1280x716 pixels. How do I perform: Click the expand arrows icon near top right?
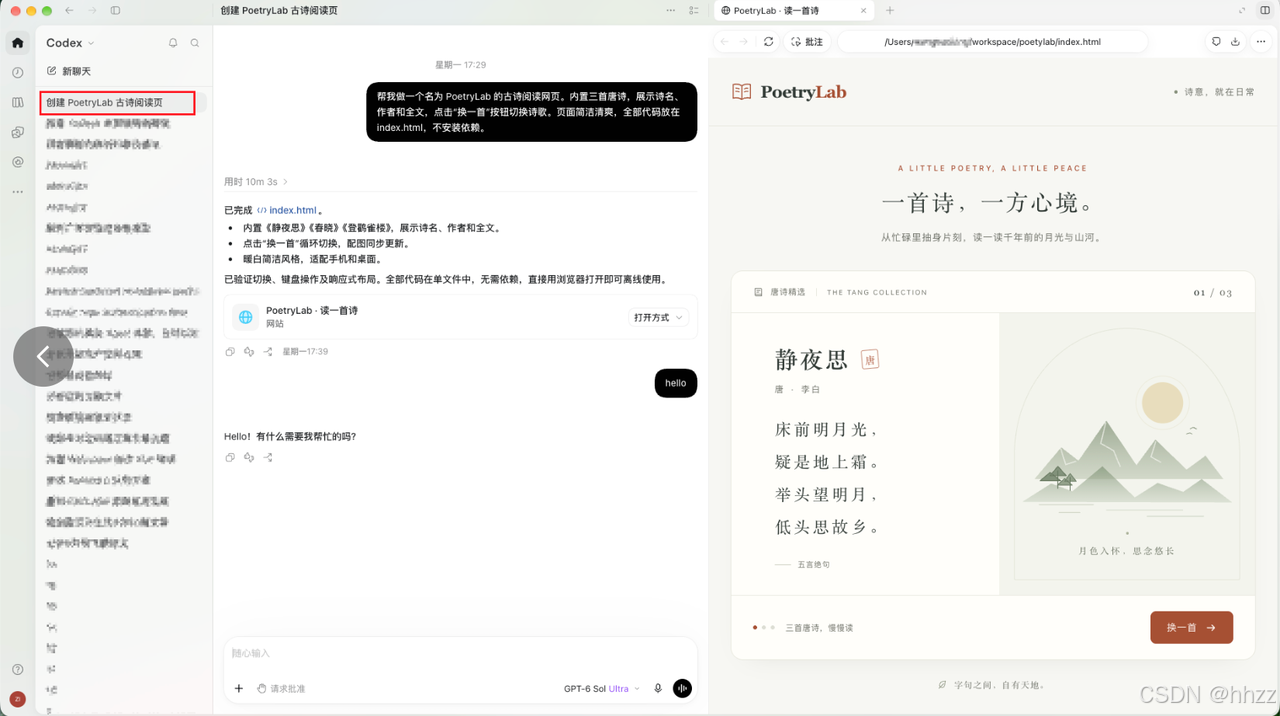pyautogui.click(x=1242, y=10)
